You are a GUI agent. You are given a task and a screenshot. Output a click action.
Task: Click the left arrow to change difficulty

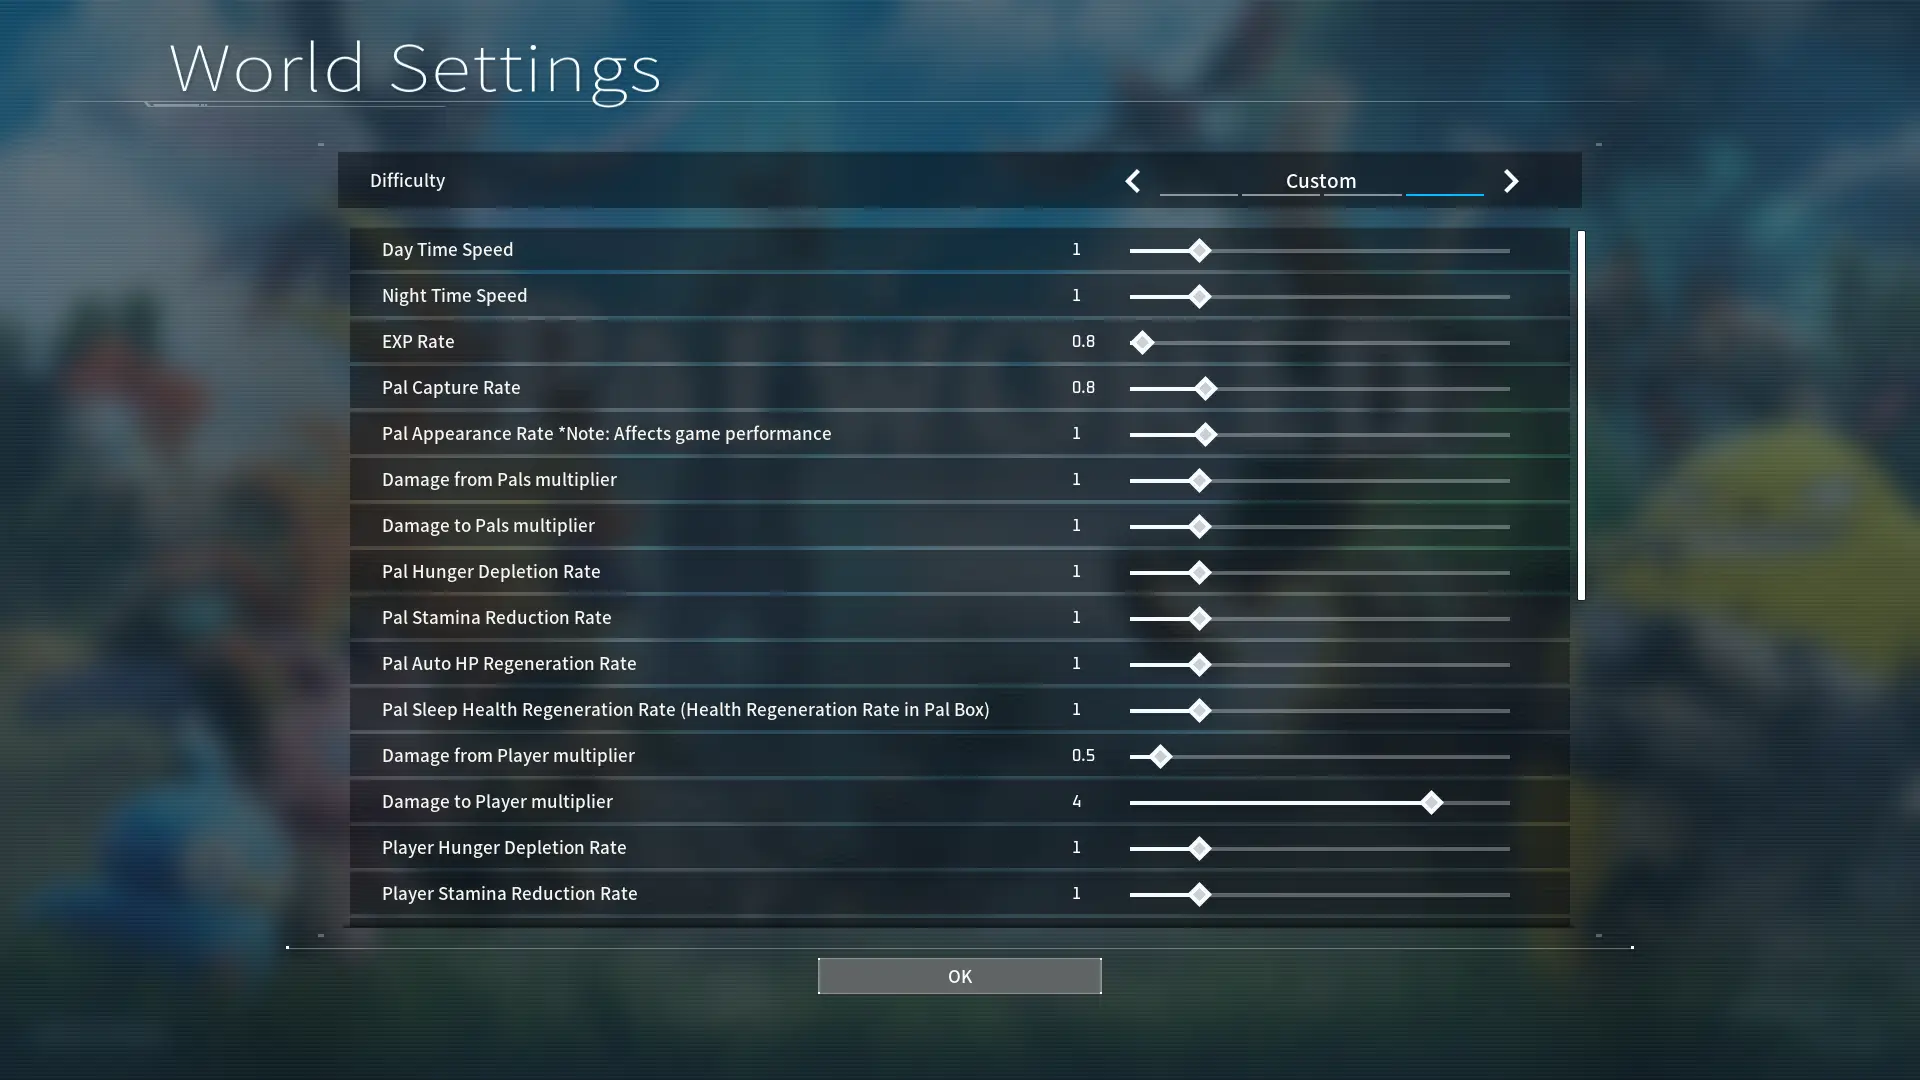[x=1131, y=181]
